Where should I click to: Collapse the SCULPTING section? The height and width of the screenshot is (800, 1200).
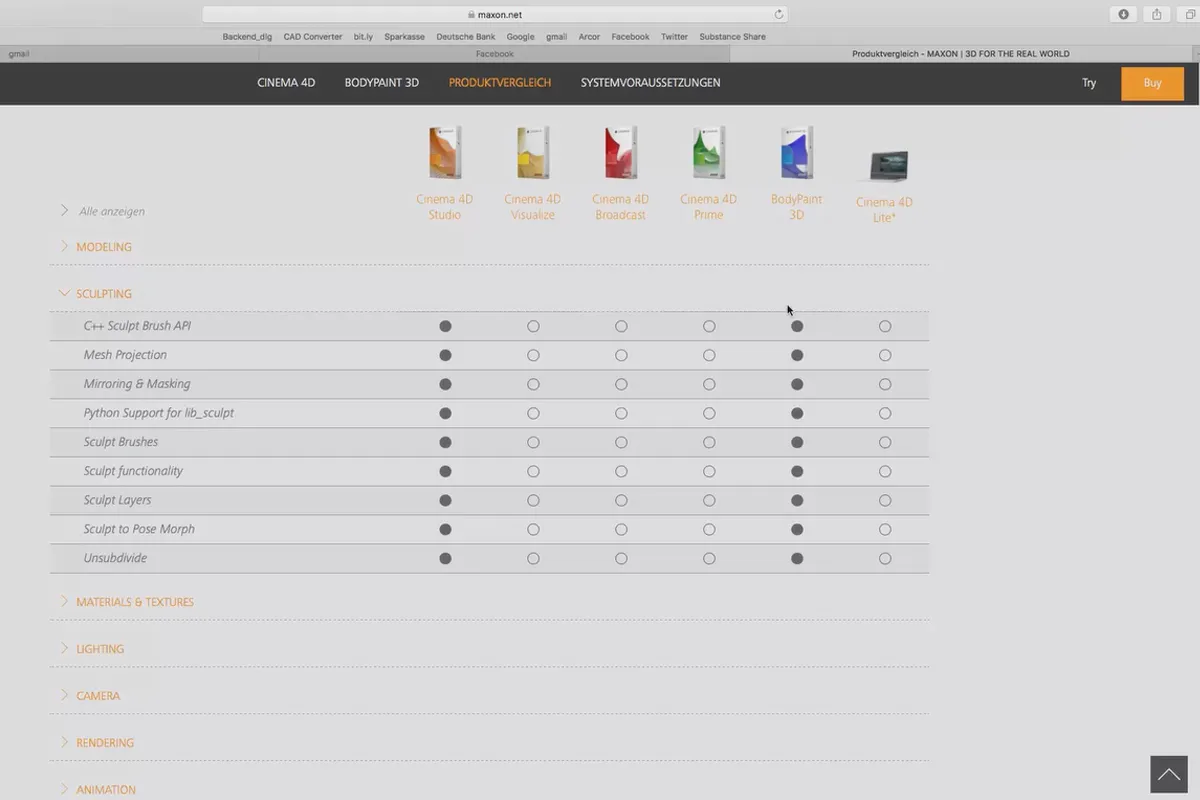pos(96,294)
